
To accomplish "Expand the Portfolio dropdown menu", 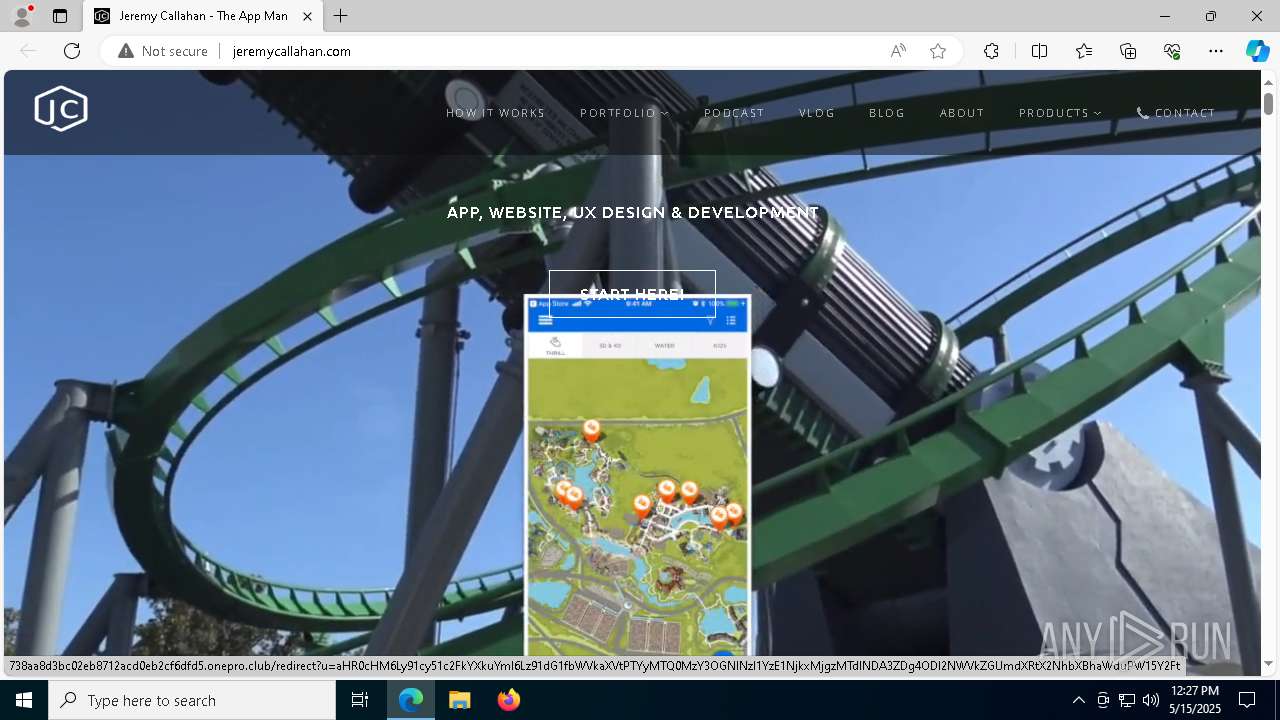I will pyautogui.click(x=625, y=113).
